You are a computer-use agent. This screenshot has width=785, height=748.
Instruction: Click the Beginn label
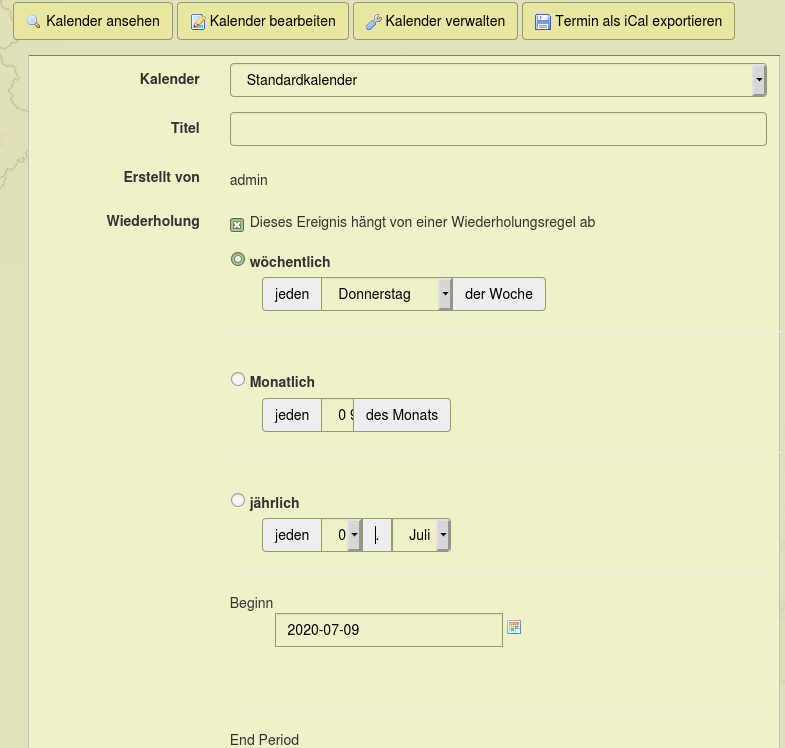pos(251,603)
